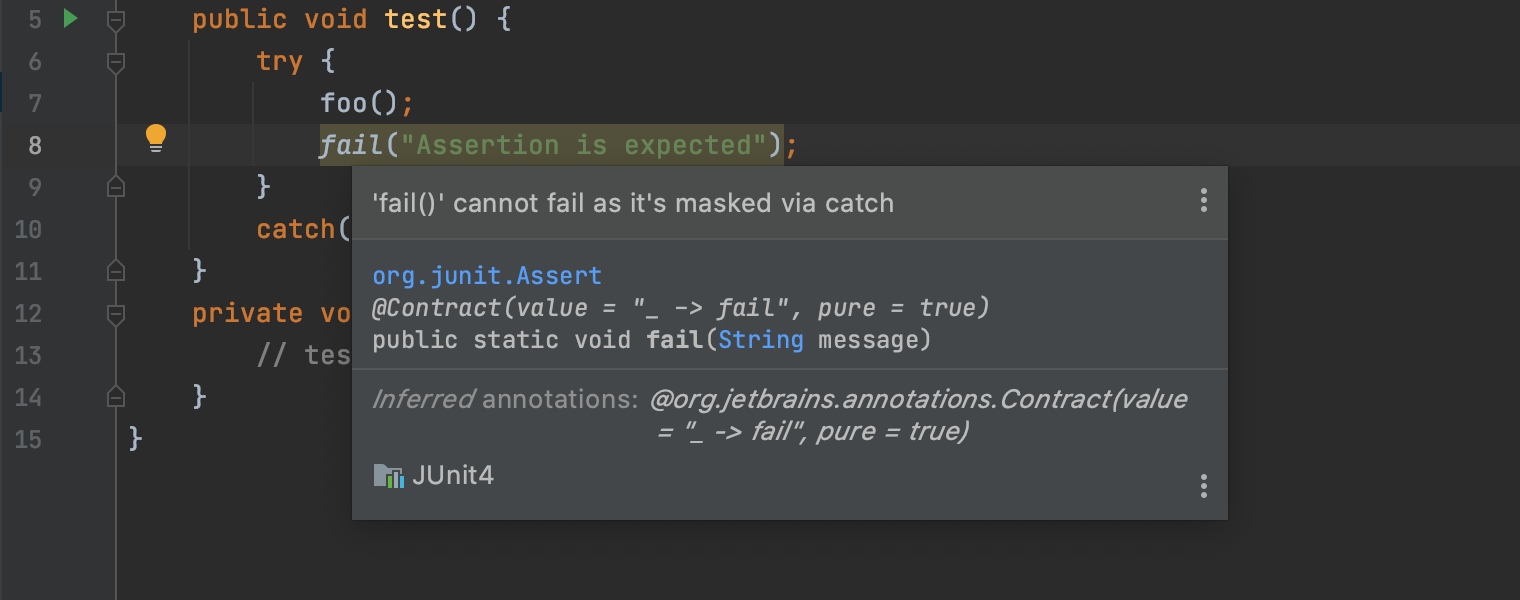This screenshot has width=1520, height=600.
Task: Click the JUnit4 library icon
Action: point(387,475)
